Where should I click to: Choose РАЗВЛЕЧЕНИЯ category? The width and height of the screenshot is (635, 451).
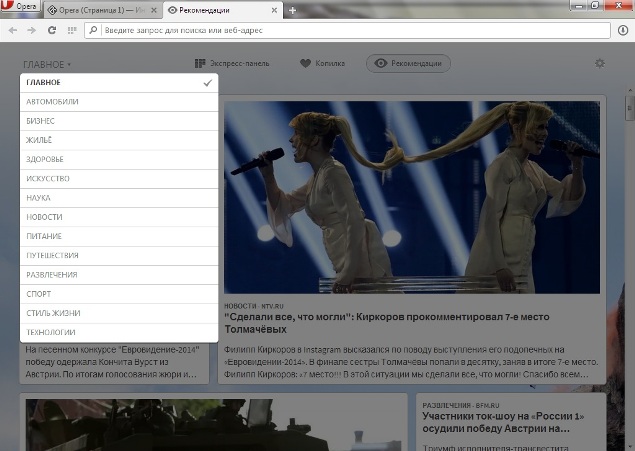click(119, 275)
